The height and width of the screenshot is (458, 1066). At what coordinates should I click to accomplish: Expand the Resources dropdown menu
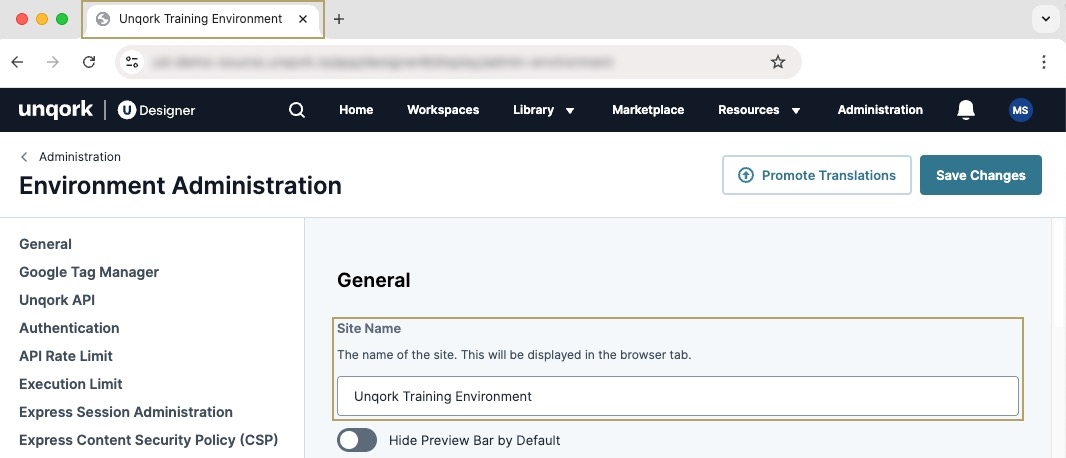(759, 109)
